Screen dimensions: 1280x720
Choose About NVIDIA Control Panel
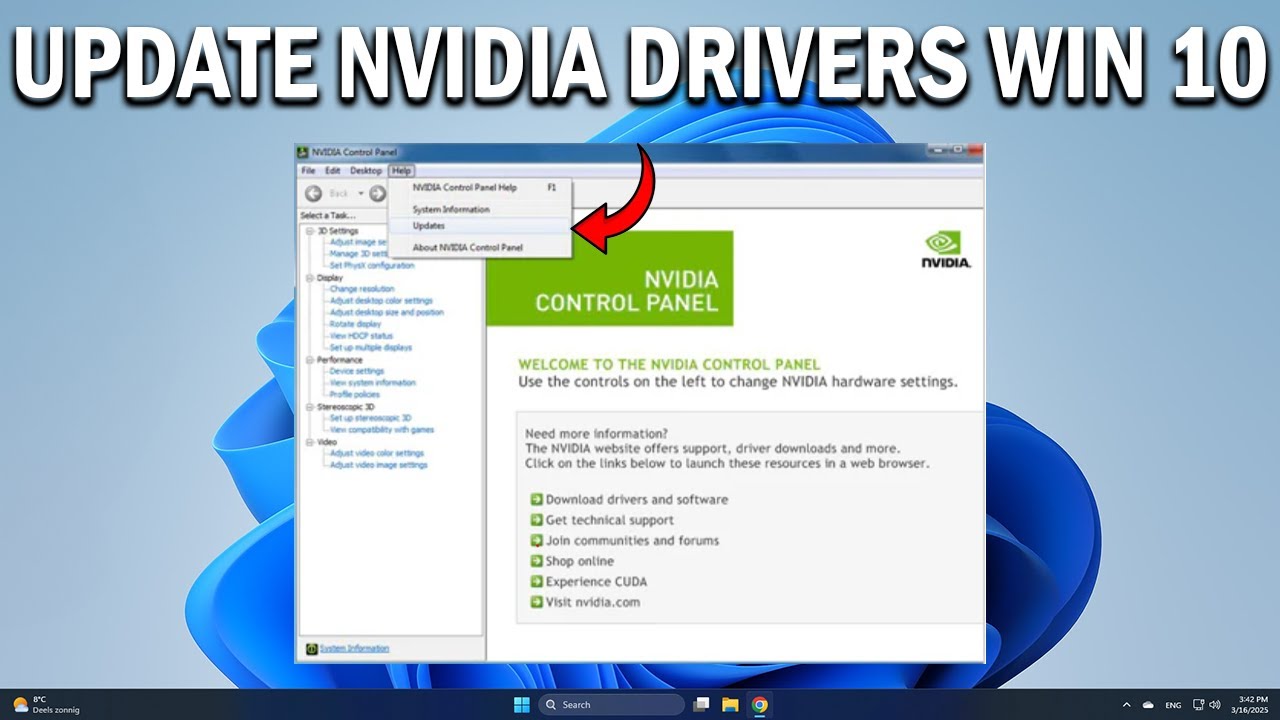pyautogui.click(x=480, y=247)
